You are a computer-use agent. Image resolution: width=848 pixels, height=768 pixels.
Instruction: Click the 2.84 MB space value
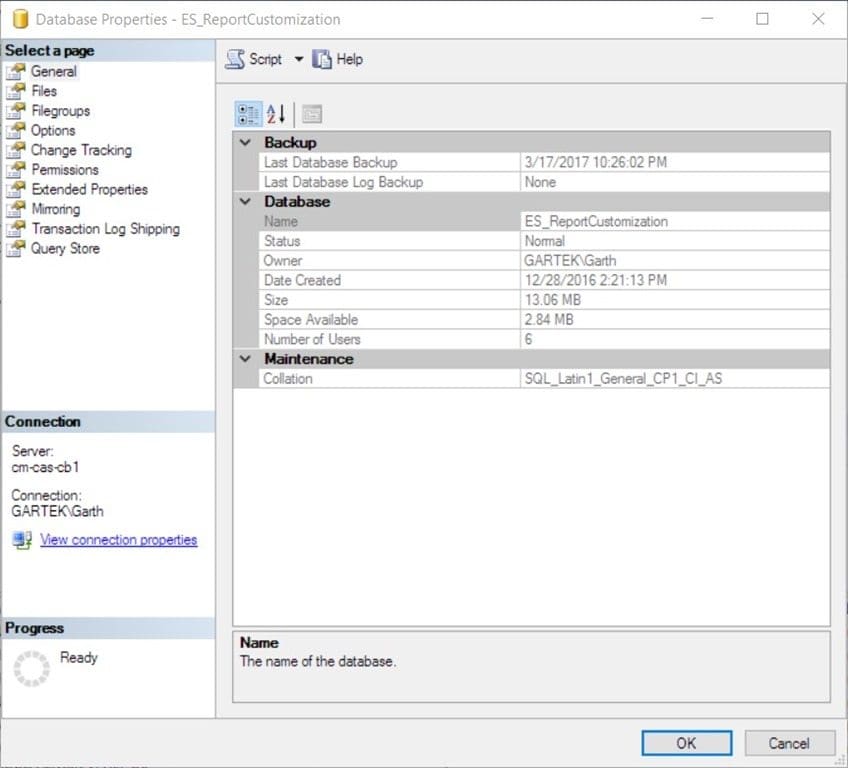tap(548, 320)
